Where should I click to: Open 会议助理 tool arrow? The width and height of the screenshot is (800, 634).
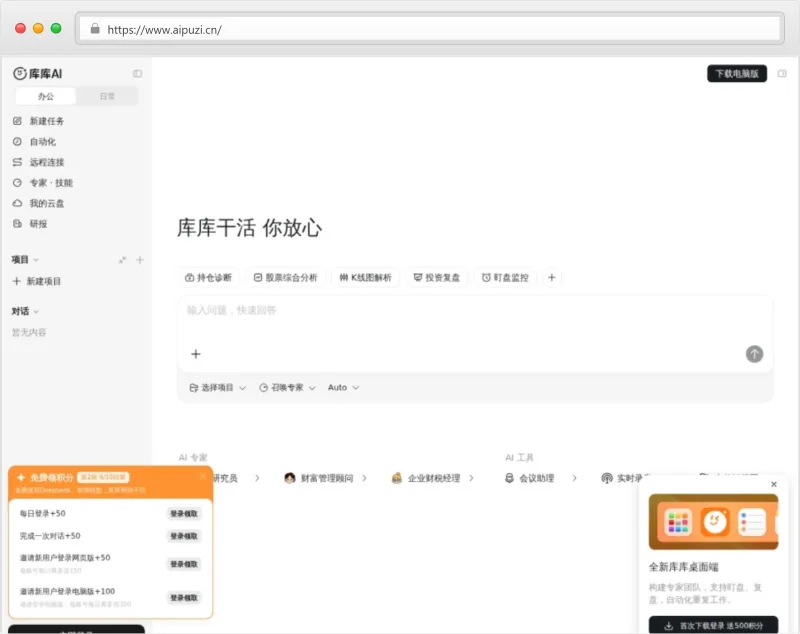(x=574, y=478)
